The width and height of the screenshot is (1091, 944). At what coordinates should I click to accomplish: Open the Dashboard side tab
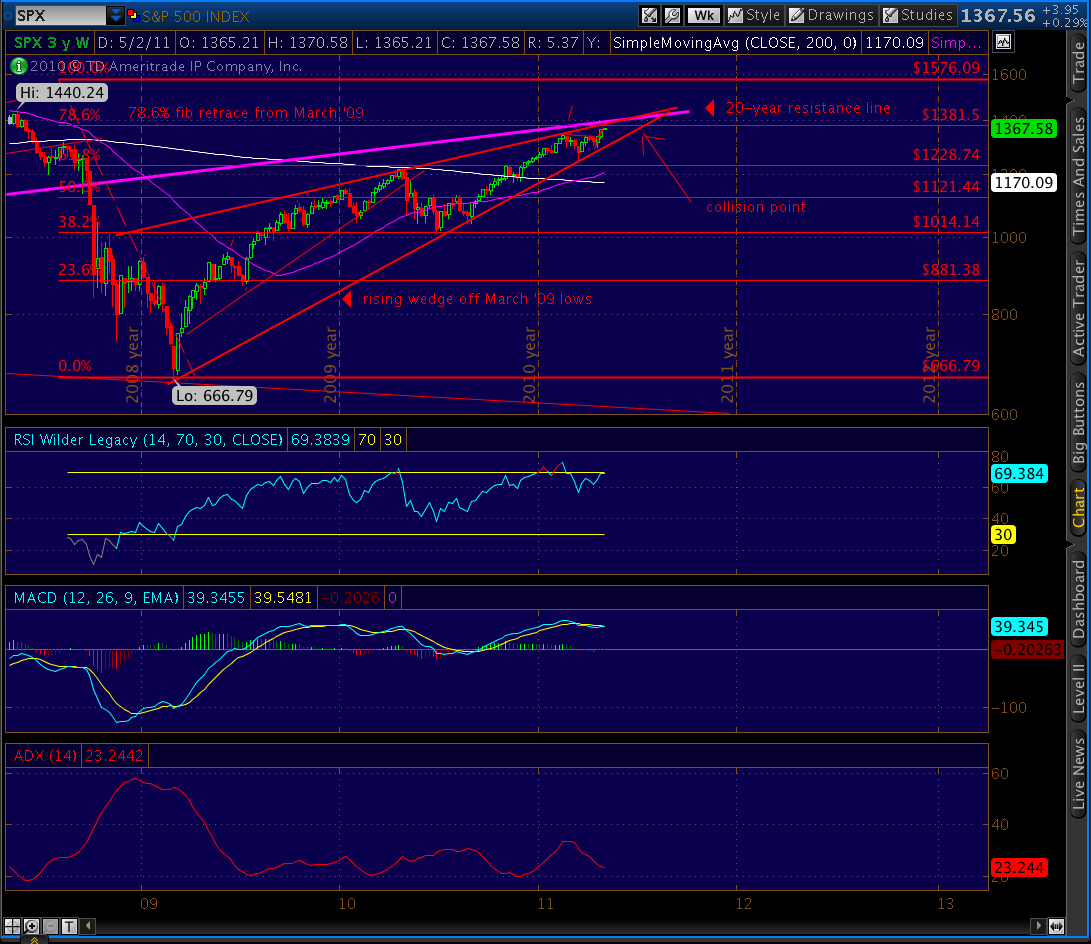[1078, 600]
